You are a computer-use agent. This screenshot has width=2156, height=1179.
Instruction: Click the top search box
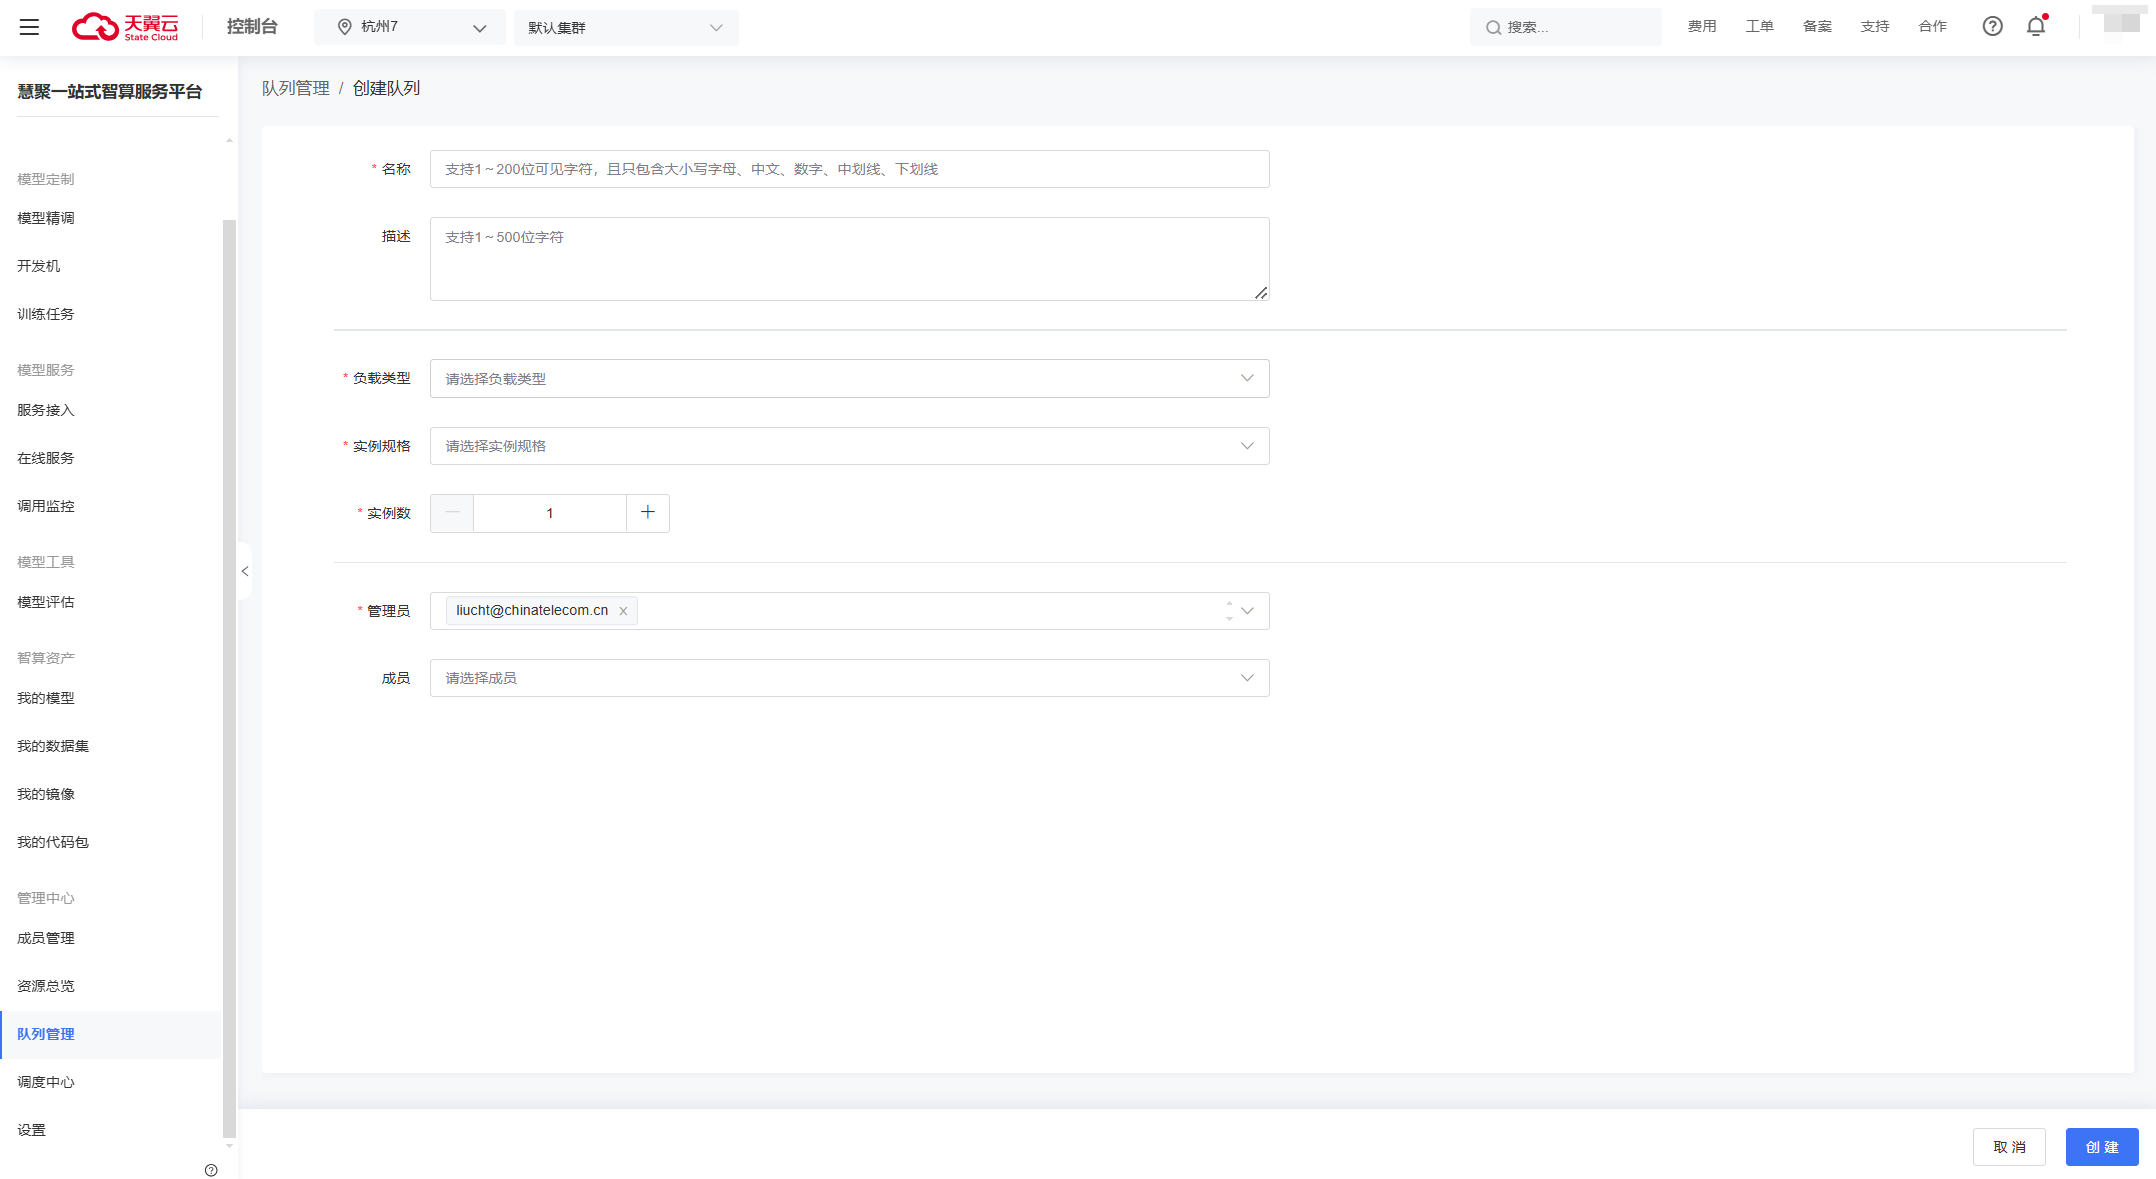click(x=1566, y=27)
